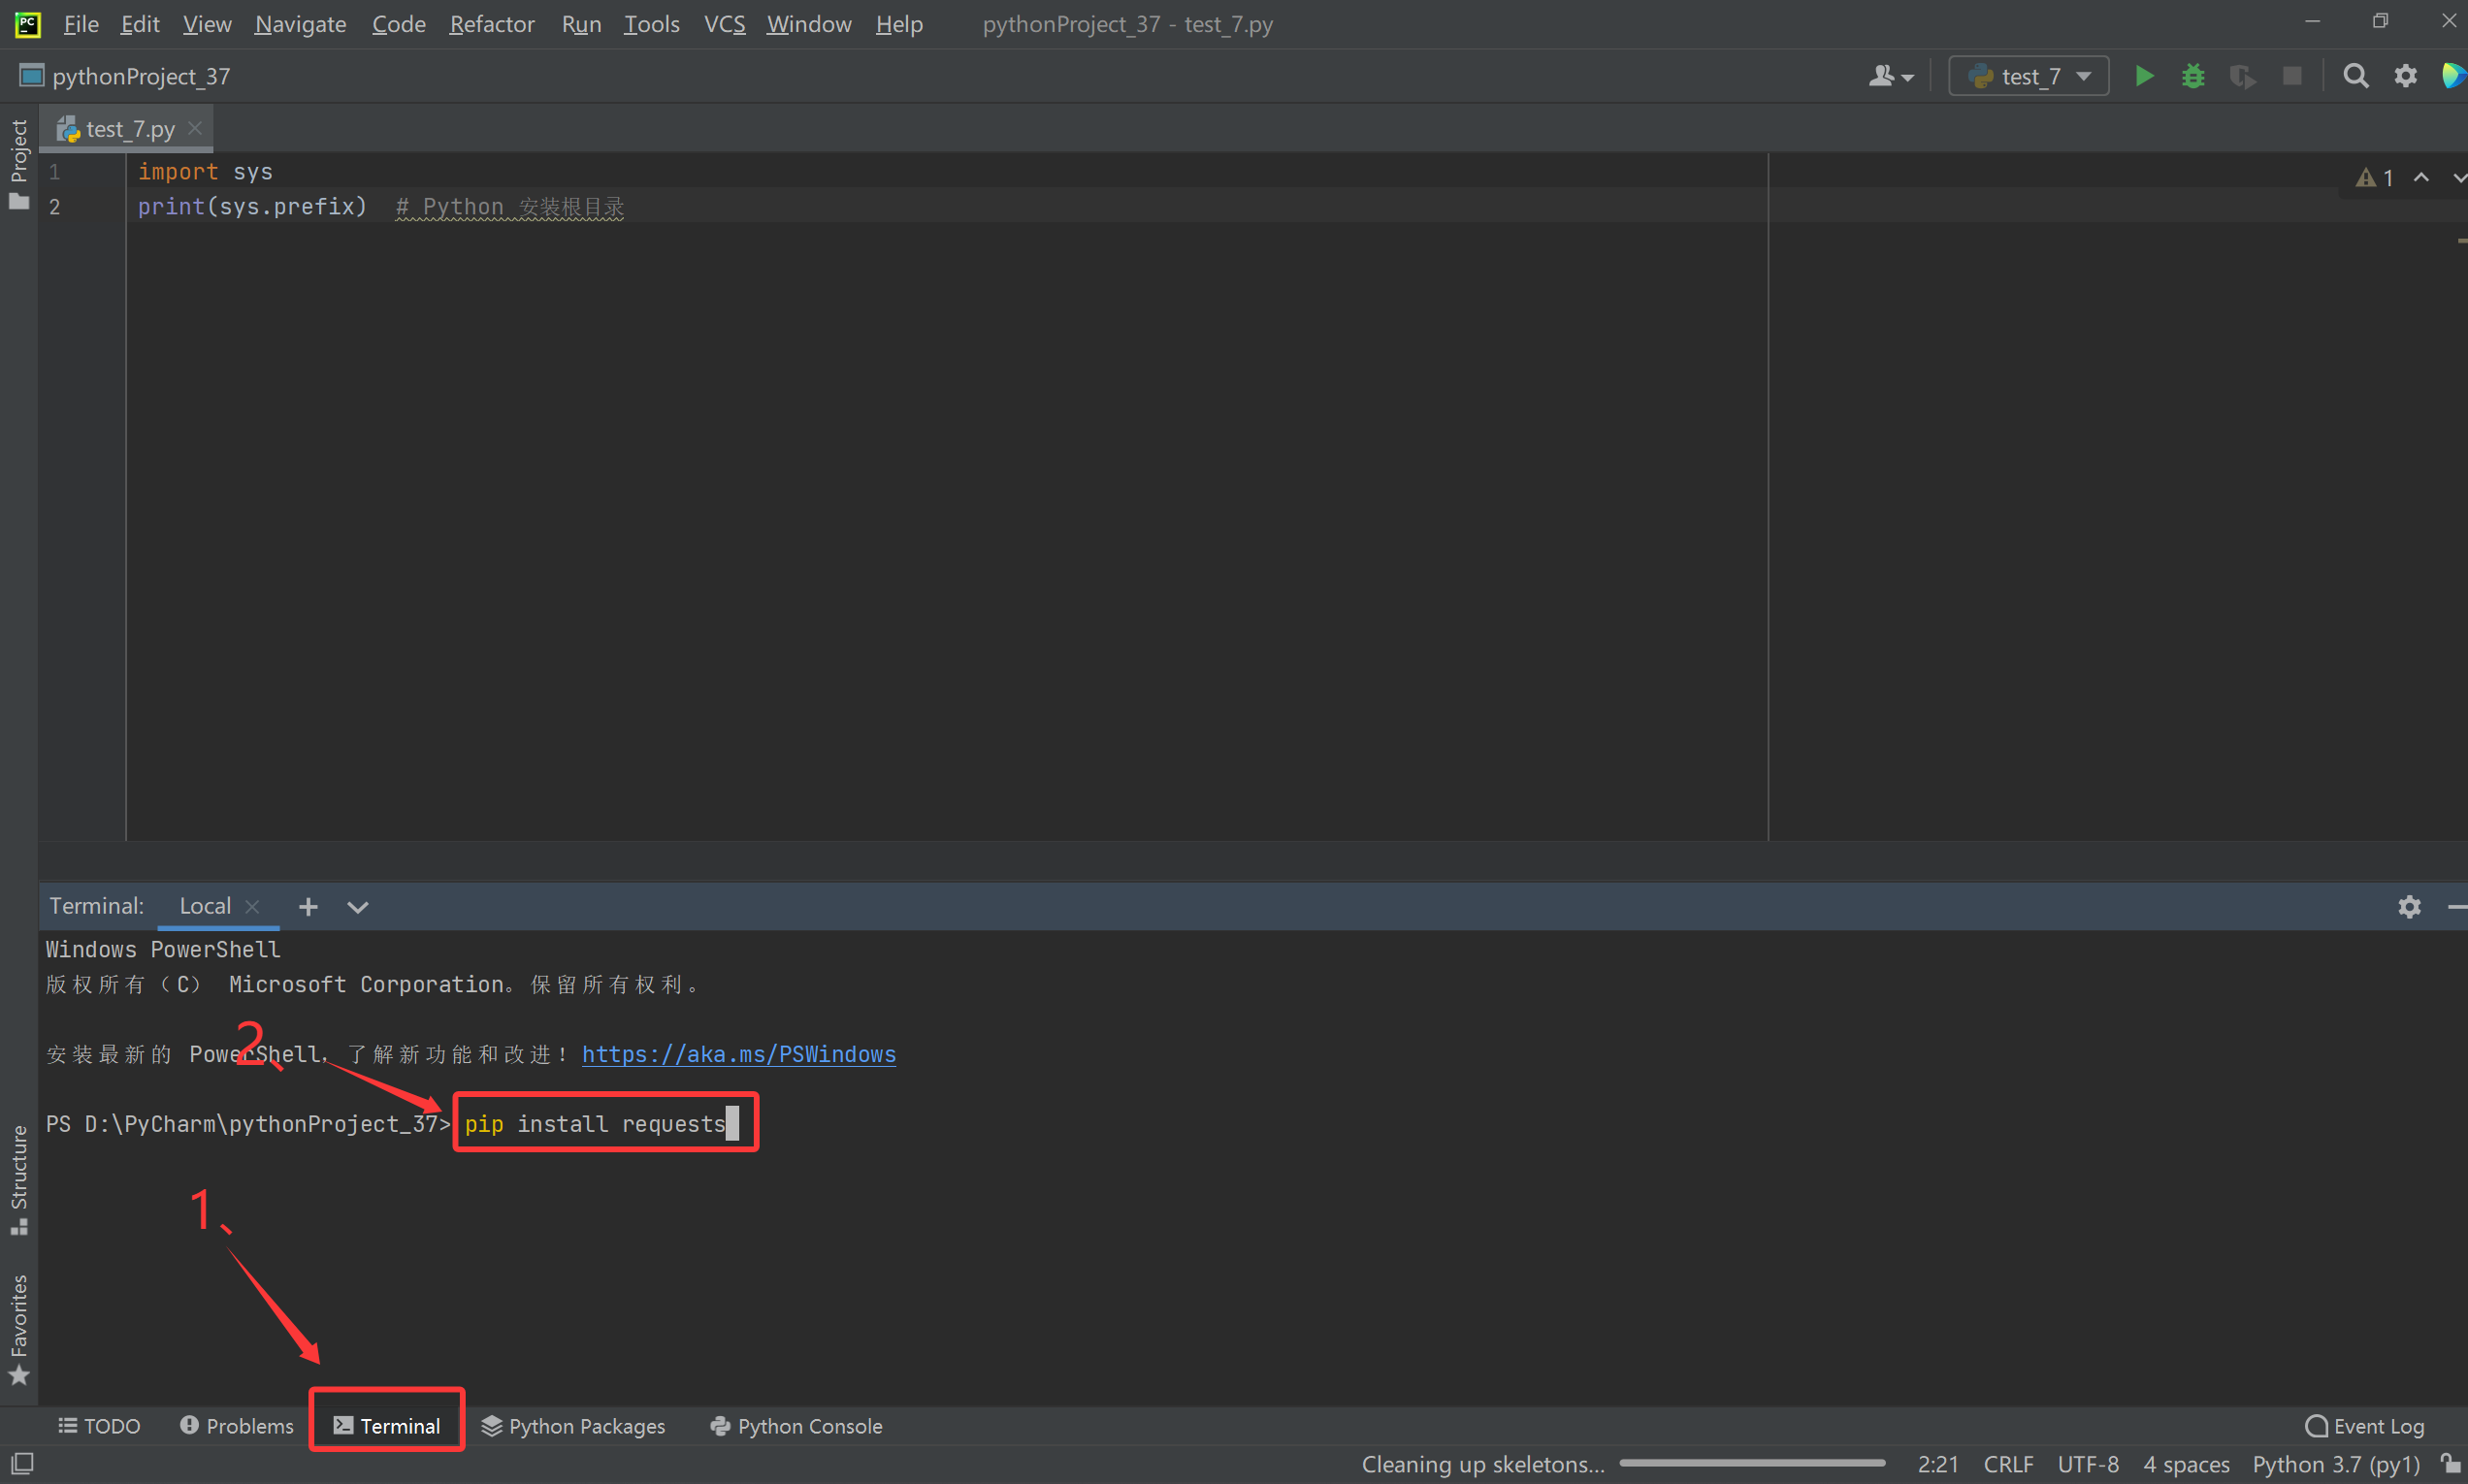Add a new terminal session tab

click(308, 906)
